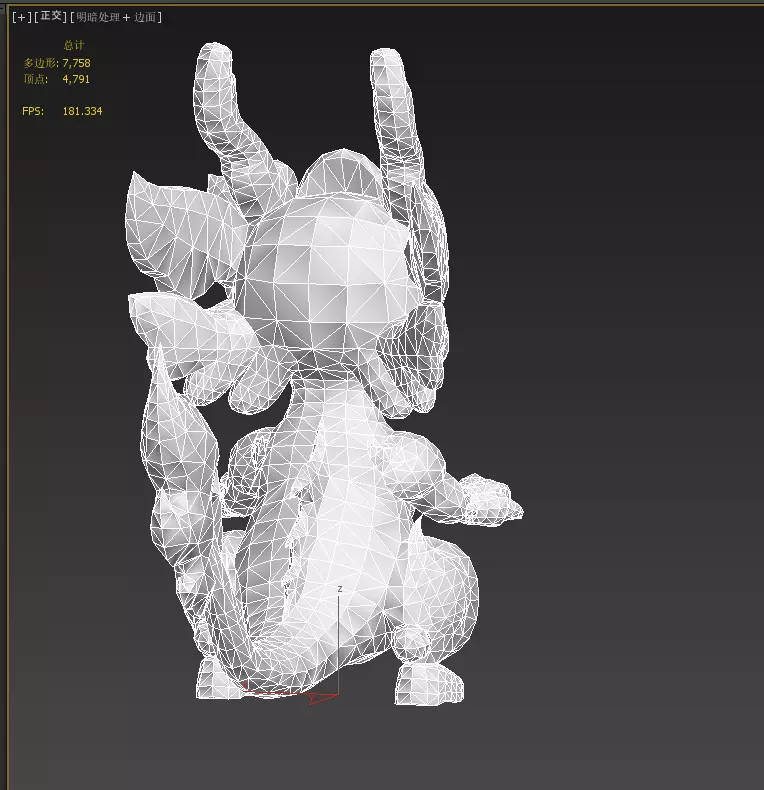Open the 明暗处理 + 边面 shading menu
Screen dimensions: 764x790
pos(116,17)
